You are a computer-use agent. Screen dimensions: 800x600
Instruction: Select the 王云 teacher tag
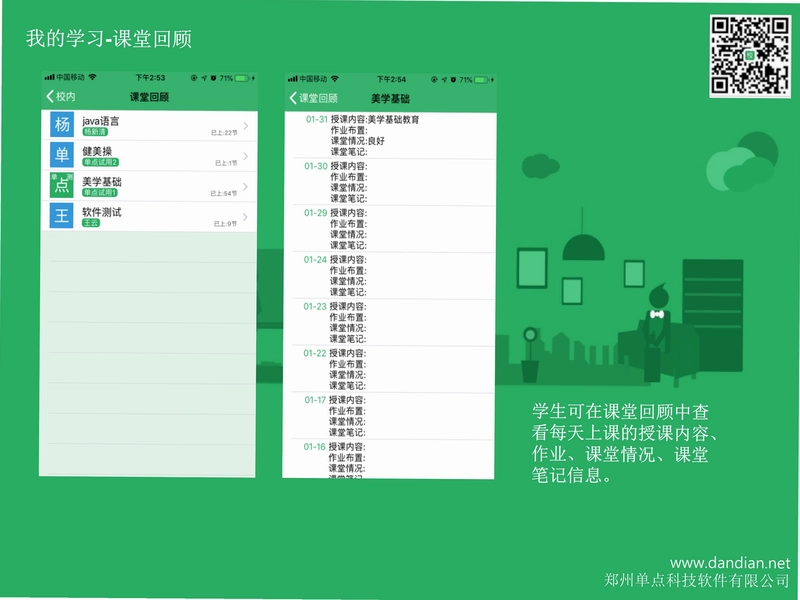tap(91, 223)
